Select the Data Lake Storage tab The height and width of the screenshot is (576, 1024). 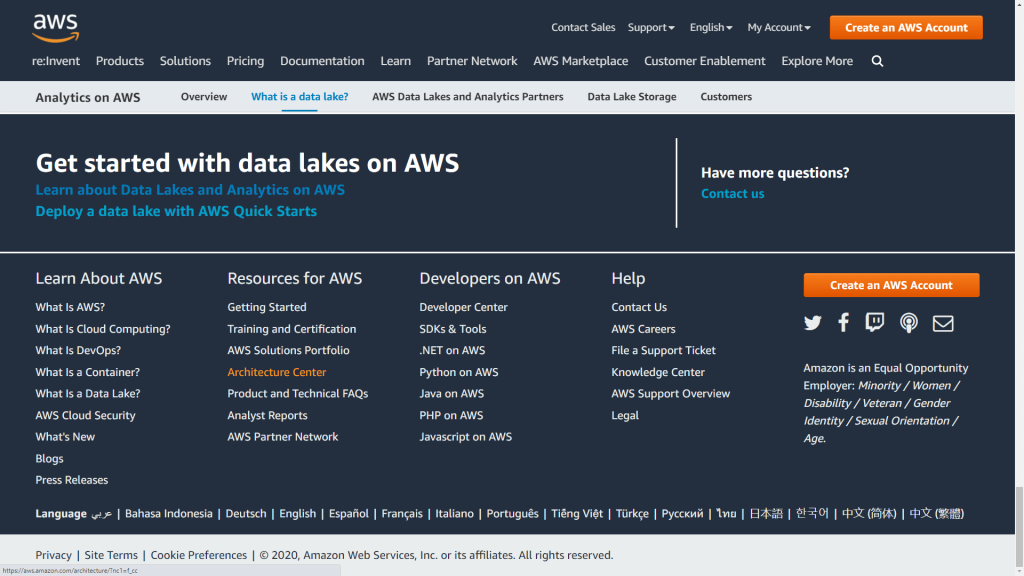click(631, 97)
